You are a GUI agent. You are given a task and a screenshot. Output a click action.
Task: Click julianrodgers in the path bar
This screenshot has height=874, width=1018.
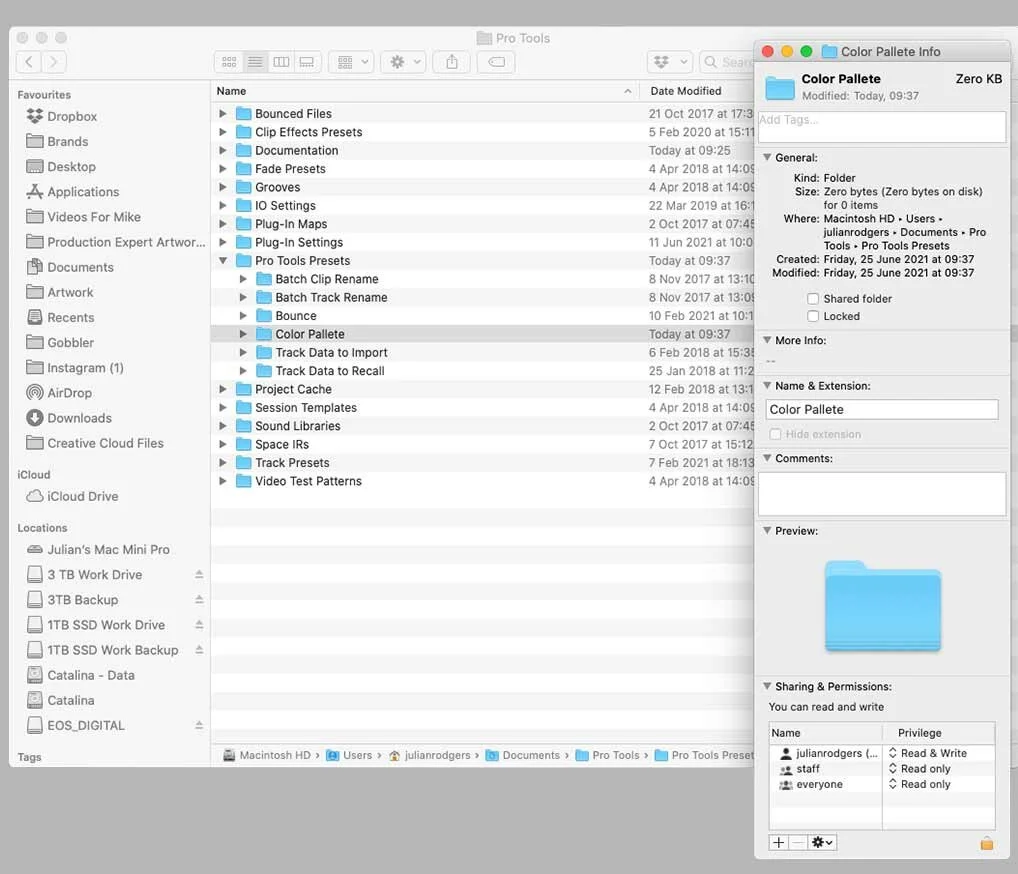[x=430, y=755]
